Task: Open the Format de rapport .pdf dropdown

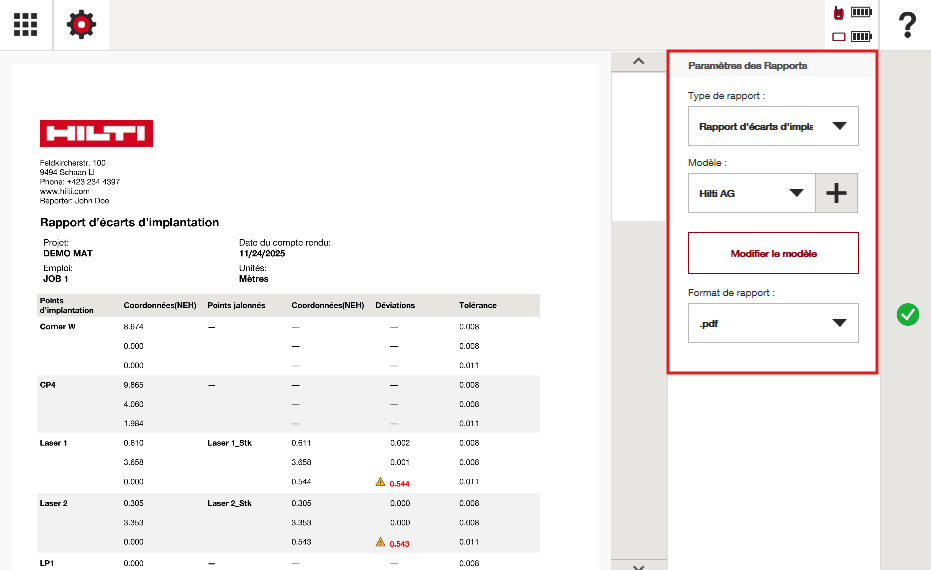Action: [773, 323]
